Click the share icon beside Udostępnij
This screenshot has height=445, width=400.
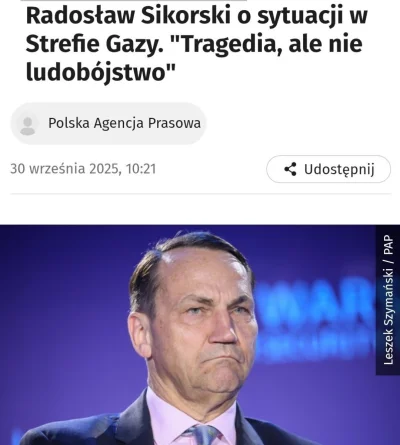pyautogui.click(x=290, y=169)
